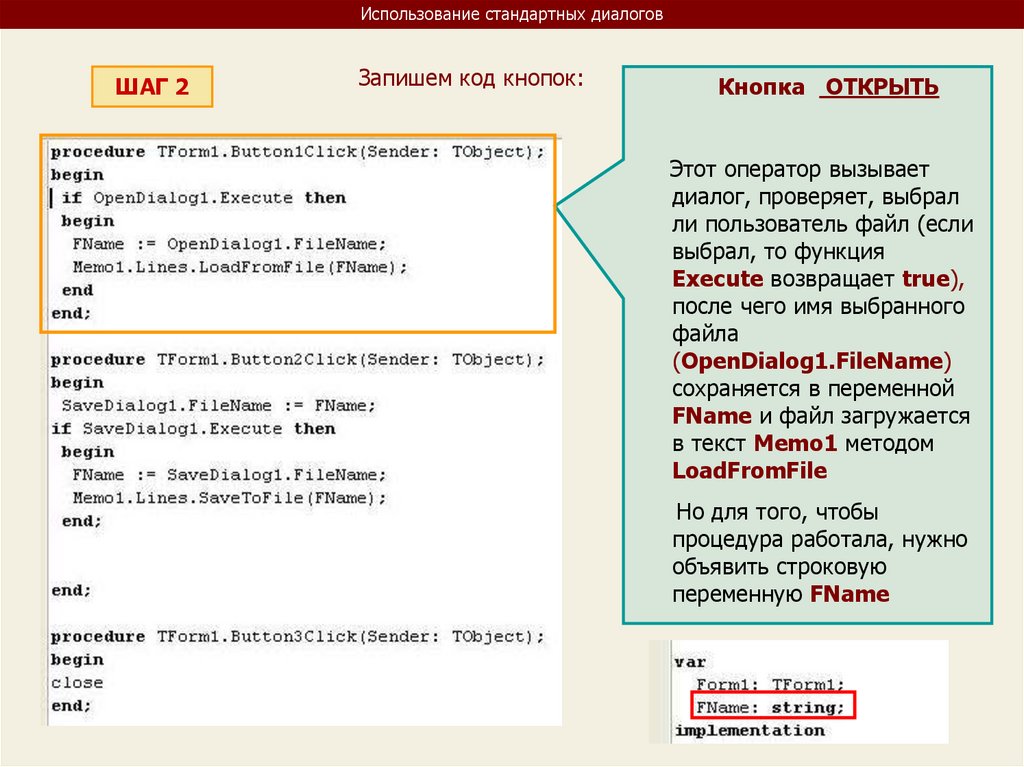Click the 'Этот оператор вызывает' explanation line
Viewport: 1024px width, 767px height.
(799, 170)
